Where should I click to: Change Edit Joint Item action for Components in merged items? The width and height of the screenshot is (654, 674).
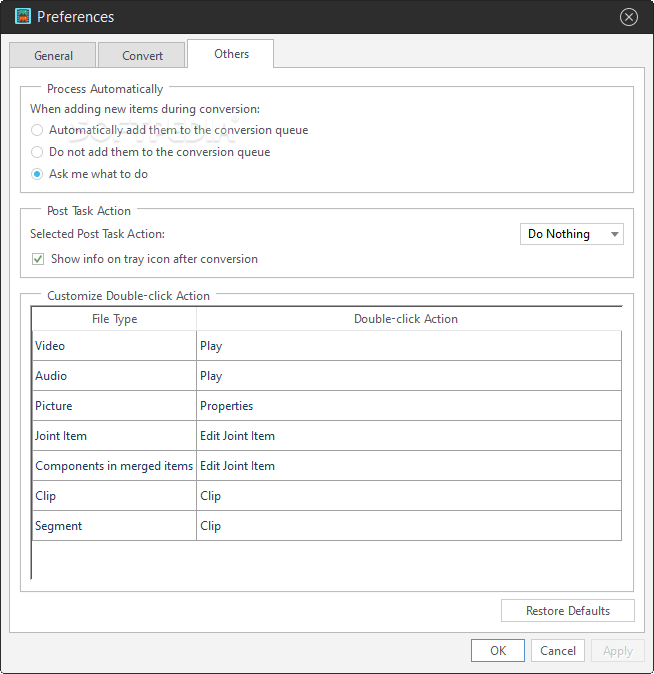pos(409,466)
